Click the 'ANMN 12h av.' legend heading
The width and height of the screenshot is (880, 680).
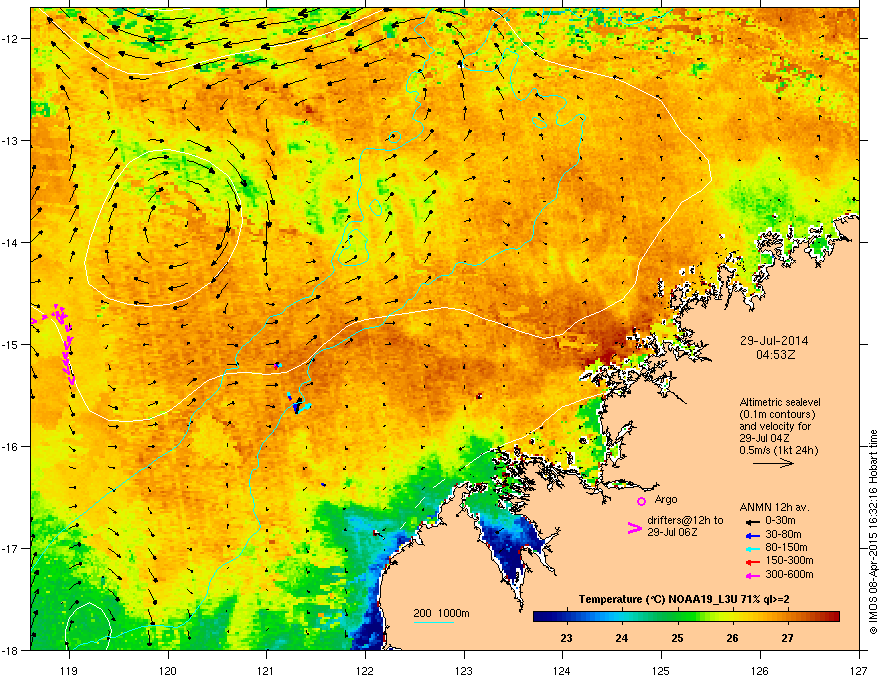774,507
